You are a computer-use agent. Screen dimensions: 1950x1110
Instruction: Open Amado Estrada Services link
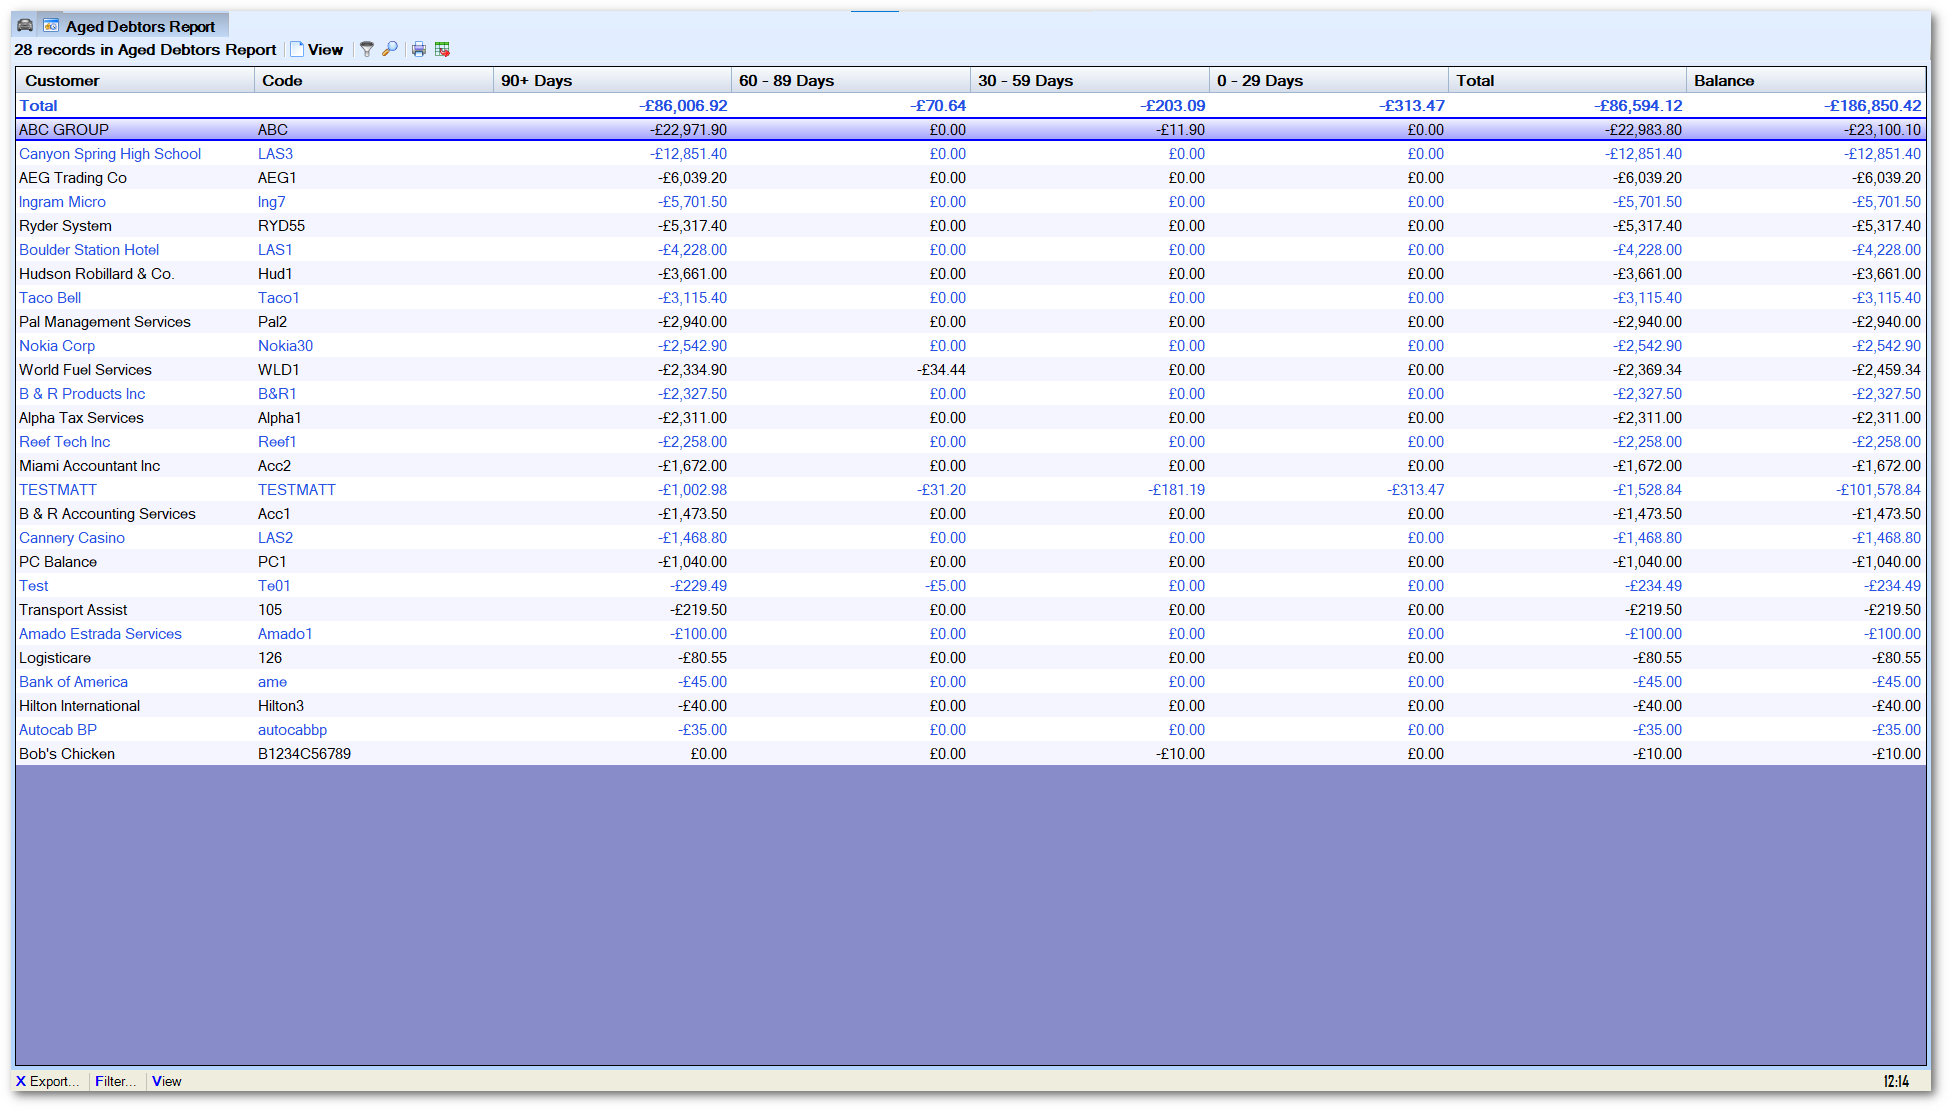[x=100, y=634]
